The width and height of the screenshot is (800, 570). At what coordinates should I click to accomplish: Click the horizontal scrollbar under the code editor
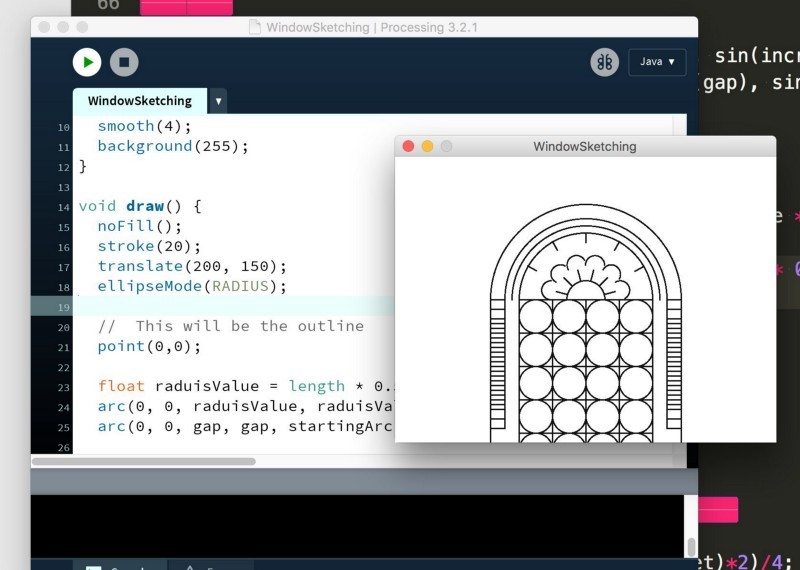[x=143, y=461]
